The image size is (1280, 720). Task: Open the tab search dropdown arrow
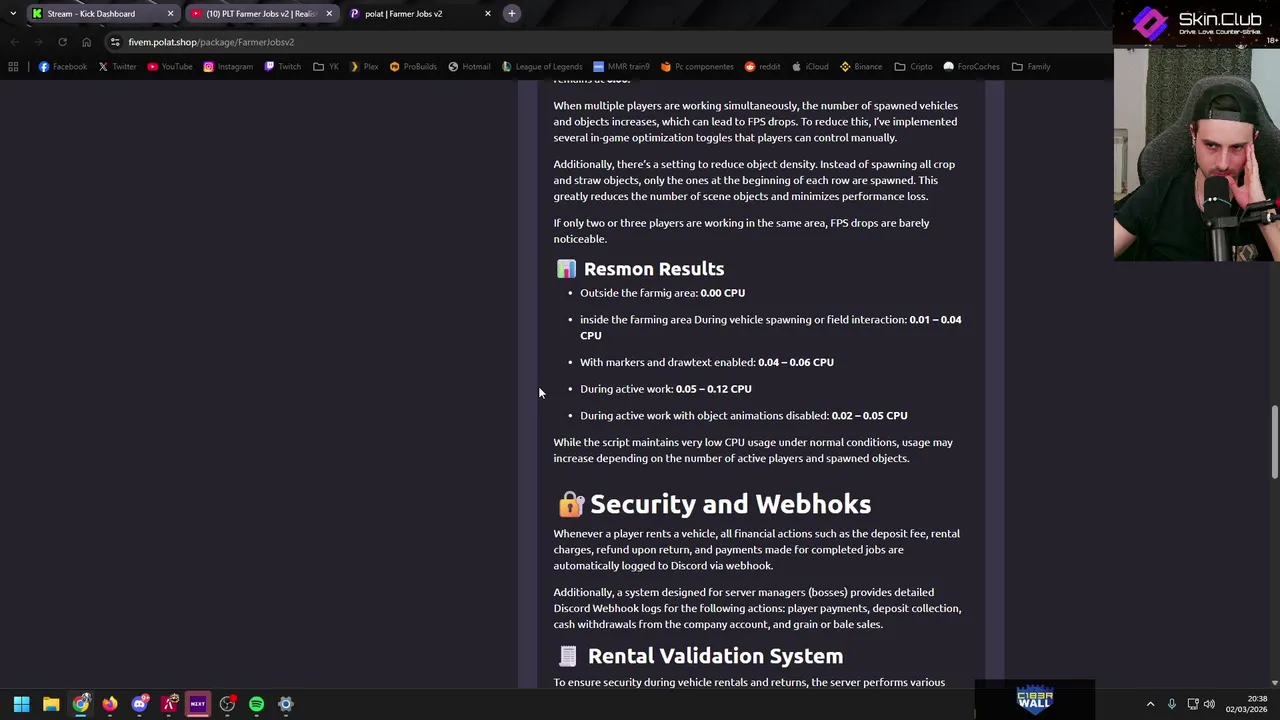coord(12,14)
